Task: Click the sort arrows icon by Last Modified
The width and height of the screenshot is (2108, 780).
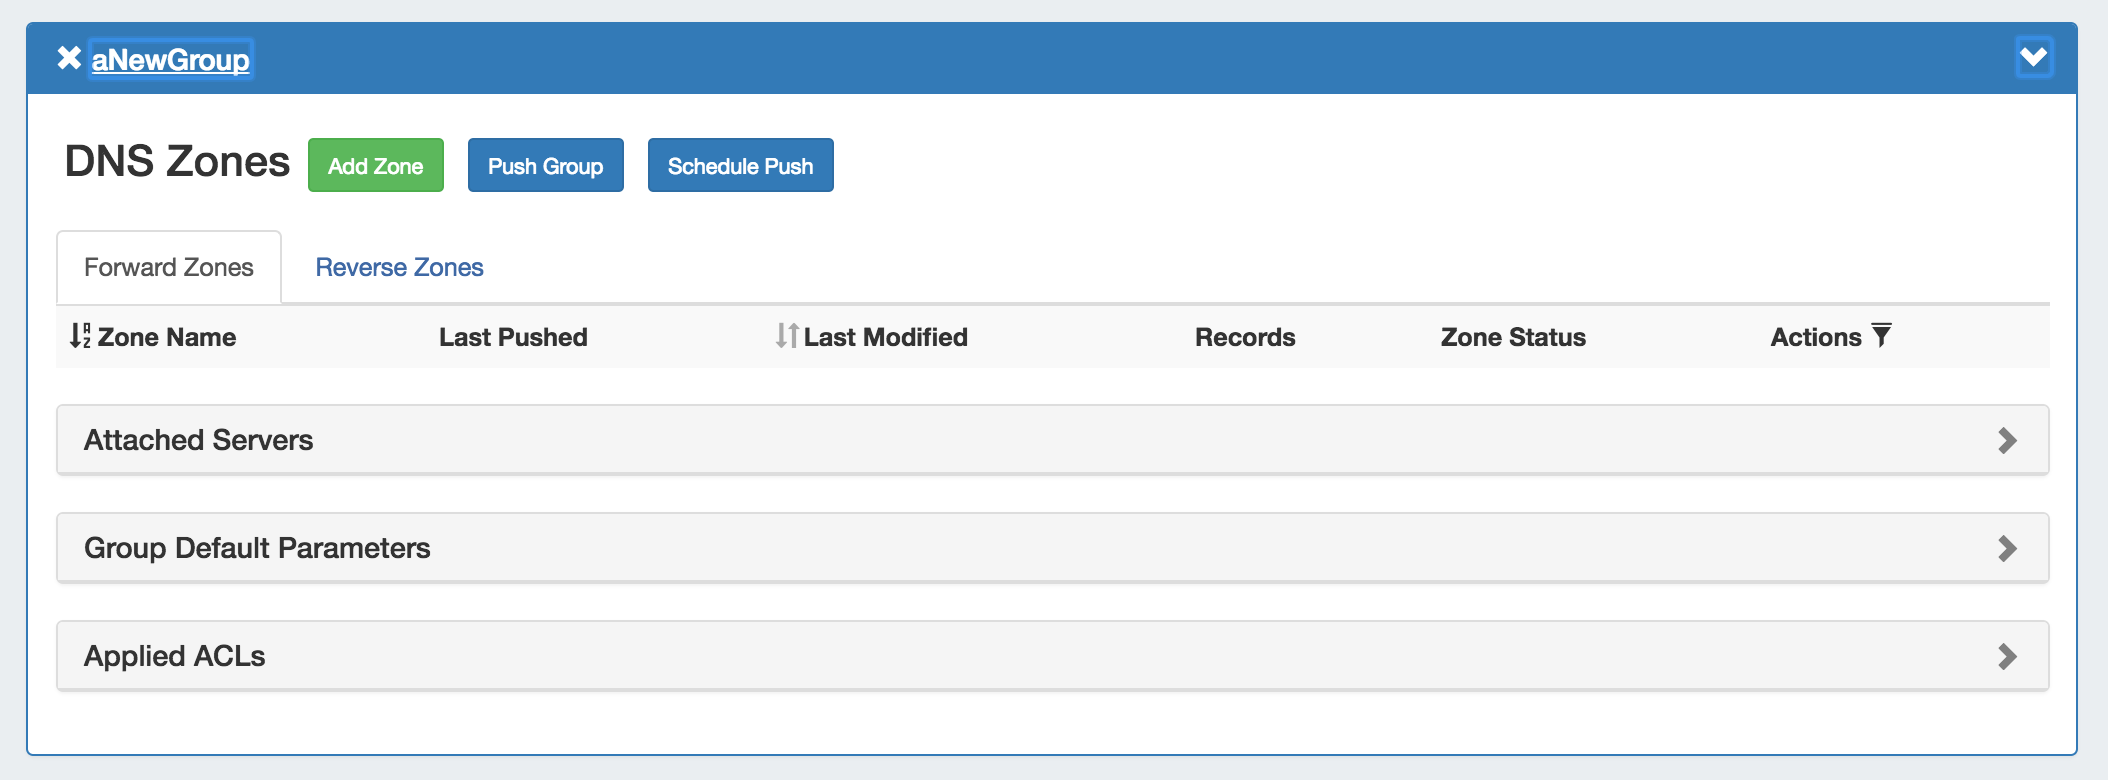Action: click(x=788, y=336)
